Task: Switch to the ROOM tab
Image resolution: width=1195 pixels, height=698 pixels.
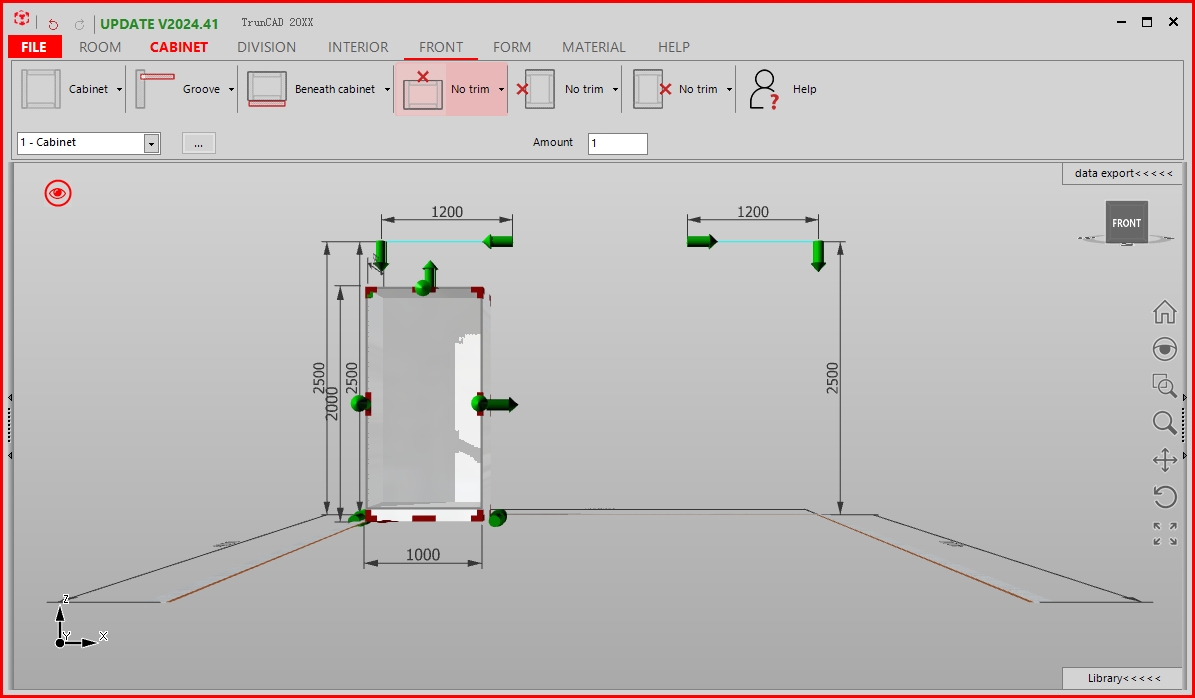Action: (100, 47)
